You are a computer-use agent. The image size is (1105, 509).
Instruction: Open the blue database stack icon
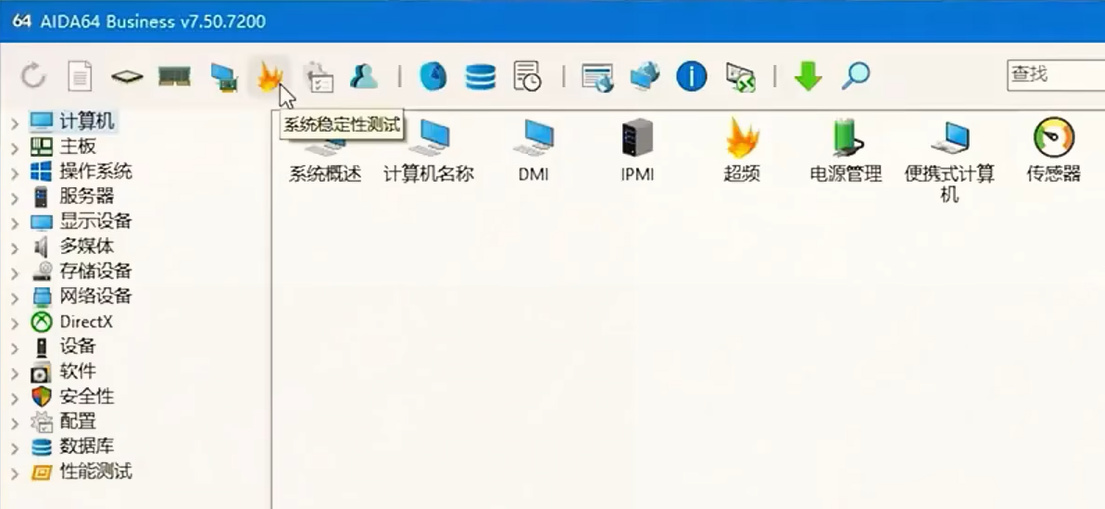coord(481,76)
